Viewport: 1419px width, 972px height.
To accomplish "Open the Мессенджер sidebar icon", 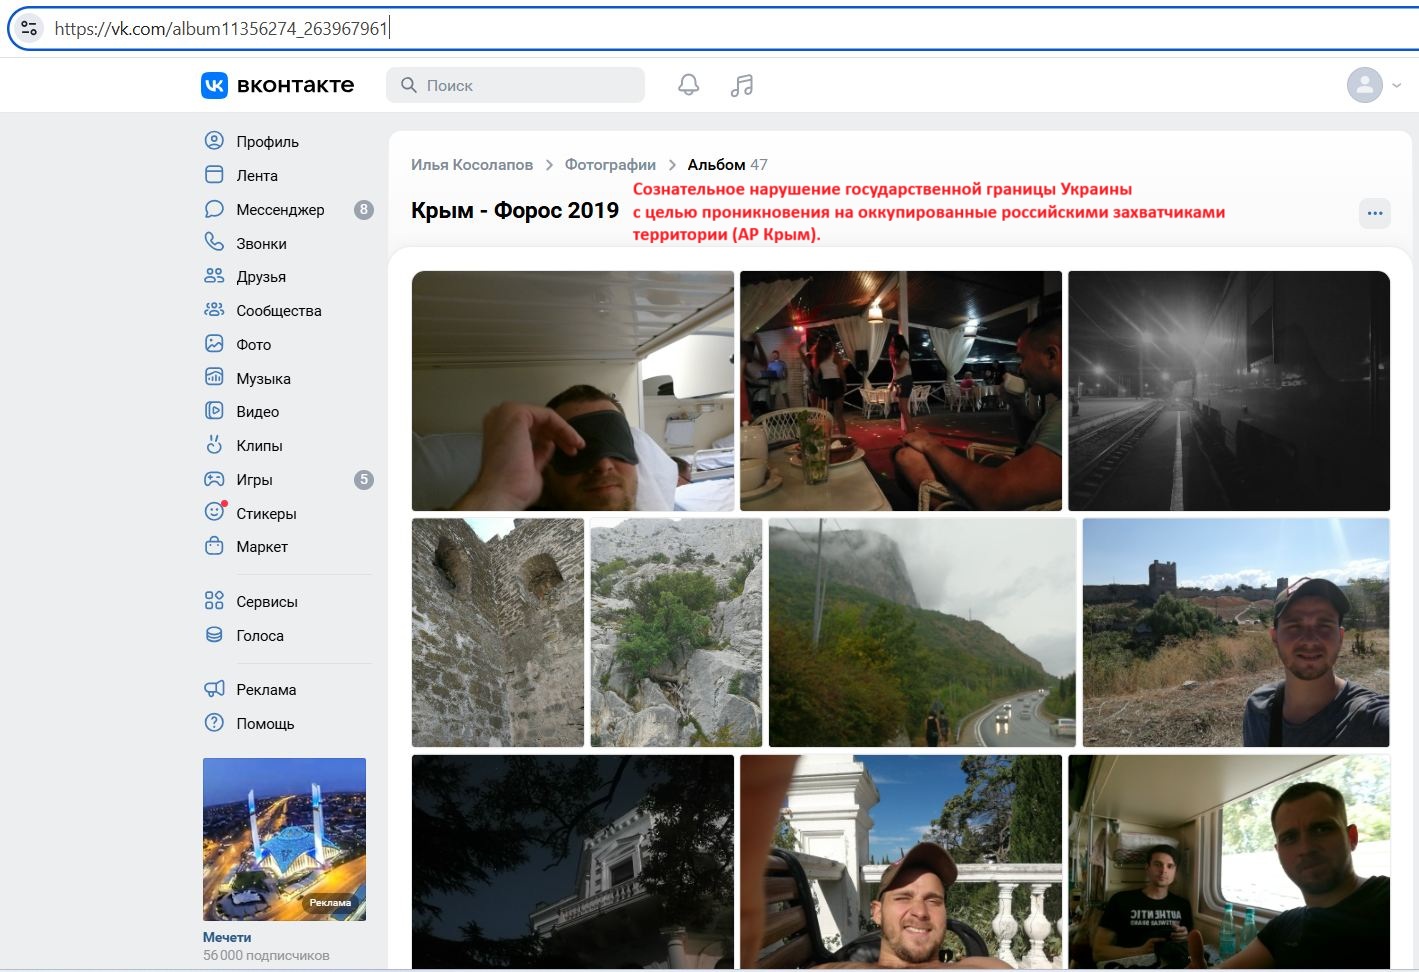I will (x=214, y=209).
